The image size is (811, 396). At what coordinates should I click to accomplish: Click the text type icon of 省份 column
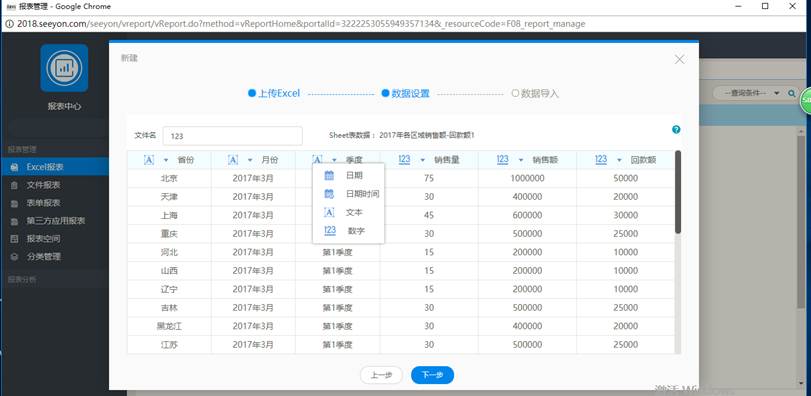(149, 160)
